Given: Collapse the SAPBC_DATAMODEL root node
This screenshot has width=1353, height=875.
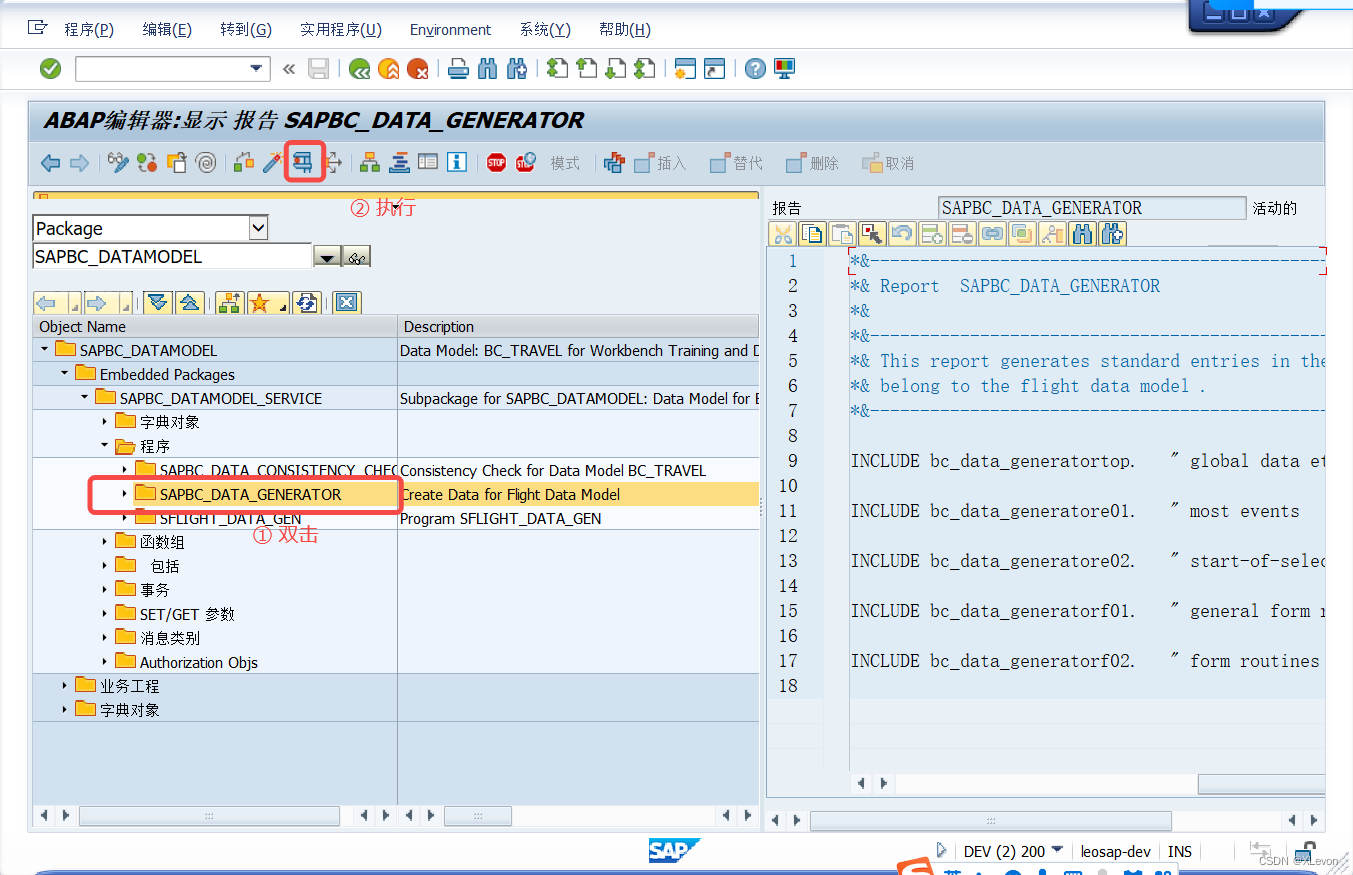Looking at the screenshot, I should click(44, 350).
